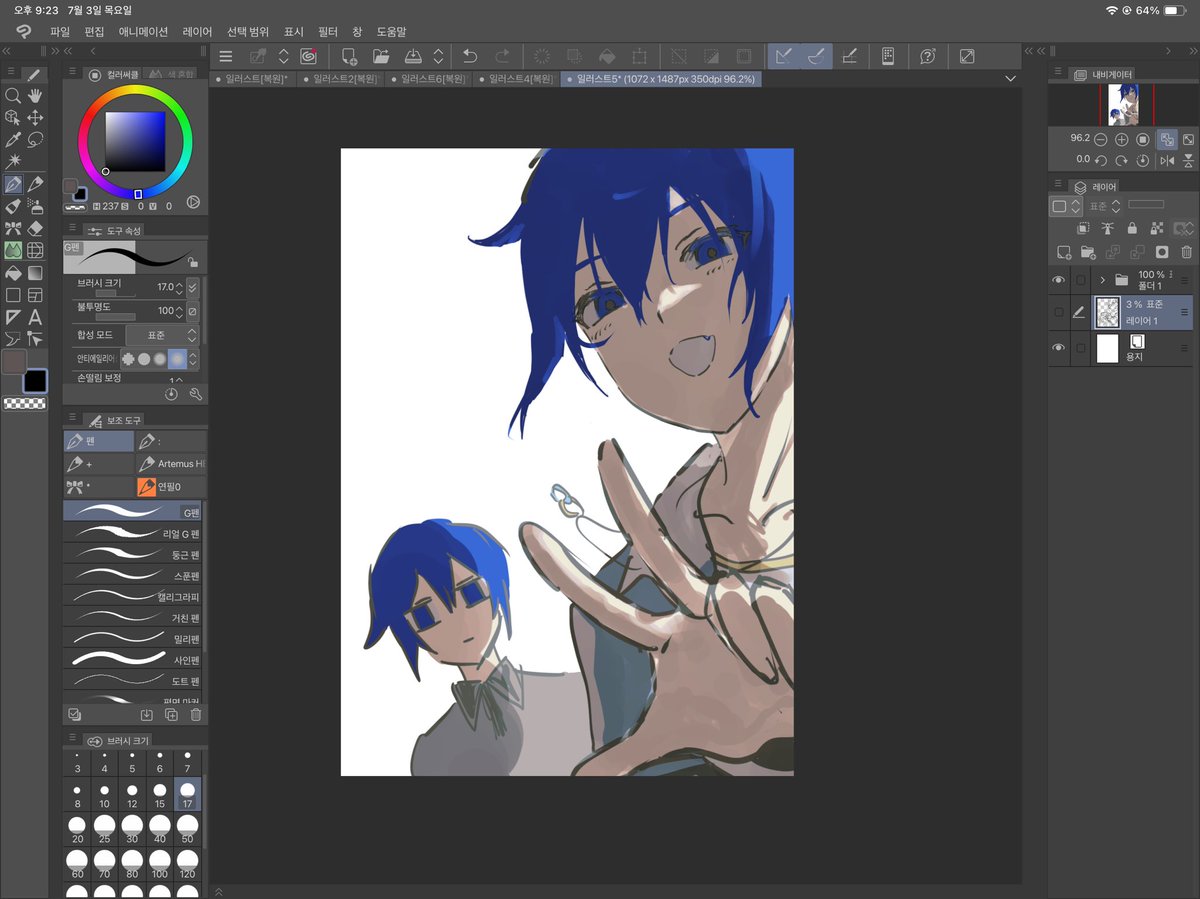The width and height of the screenshot is (1200, 899).
Task: Select the Hand move-canvas tool
Action: point(35,96)
